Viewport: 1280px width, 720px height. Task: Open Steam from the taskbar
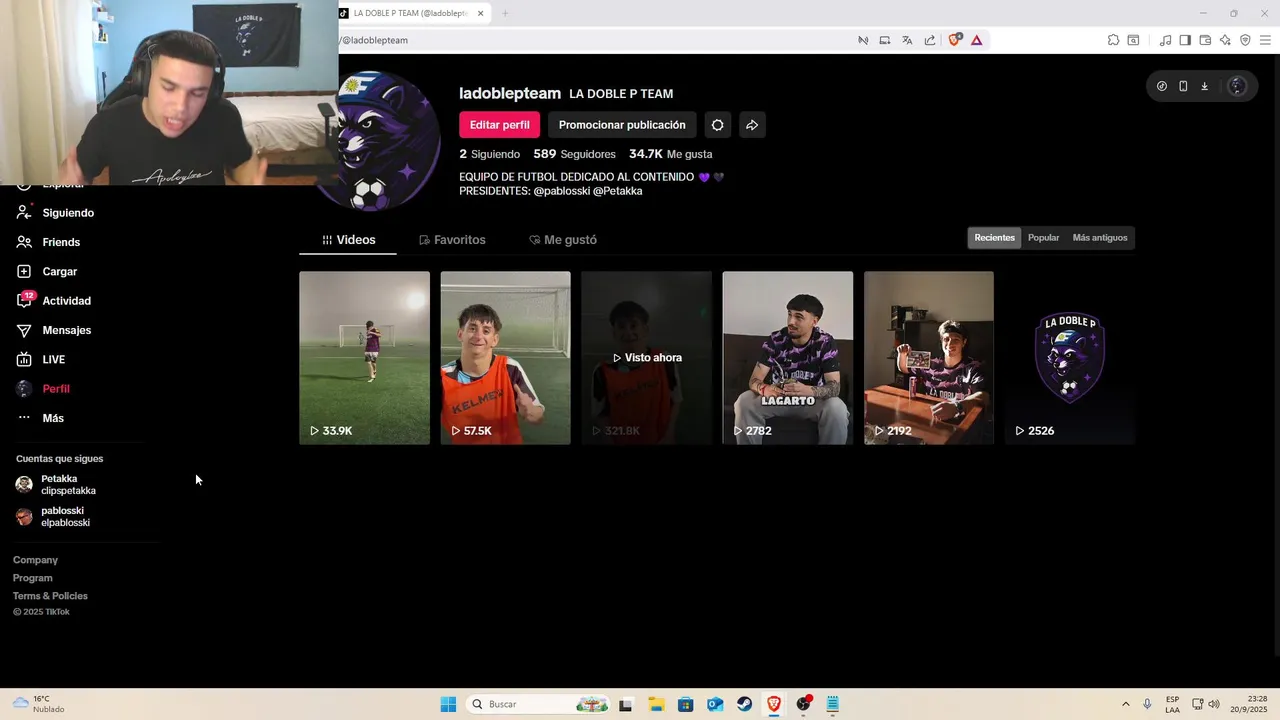point(745,704)
